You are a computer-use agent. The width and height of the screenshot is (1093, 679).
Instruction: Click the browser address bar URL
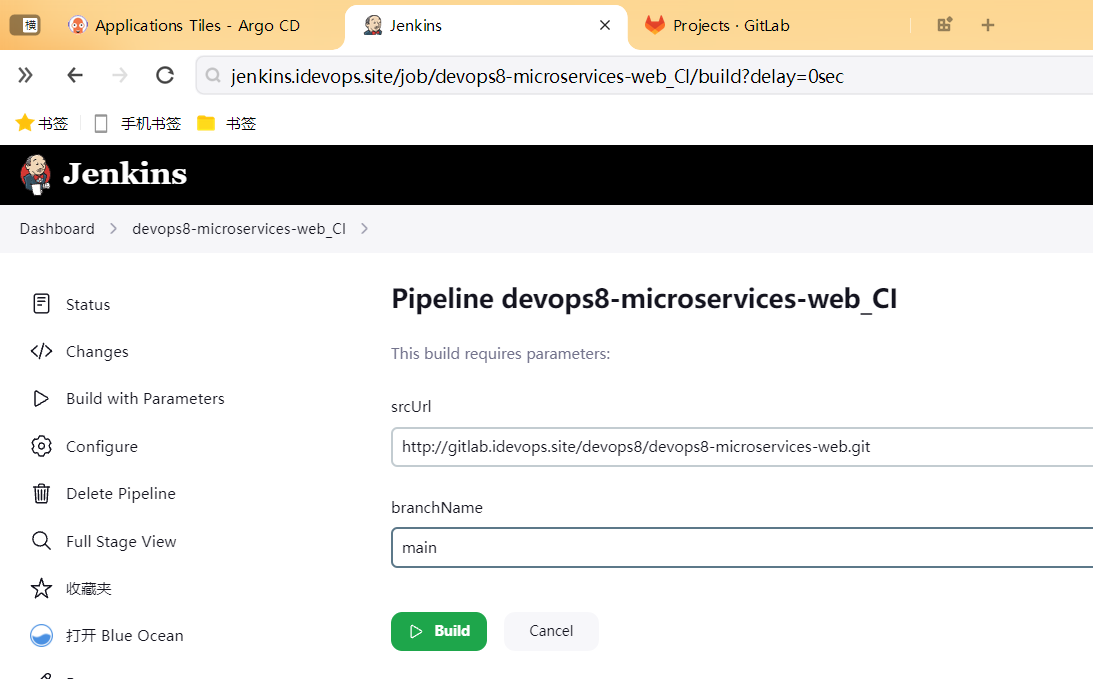click(x=537, y=76)
